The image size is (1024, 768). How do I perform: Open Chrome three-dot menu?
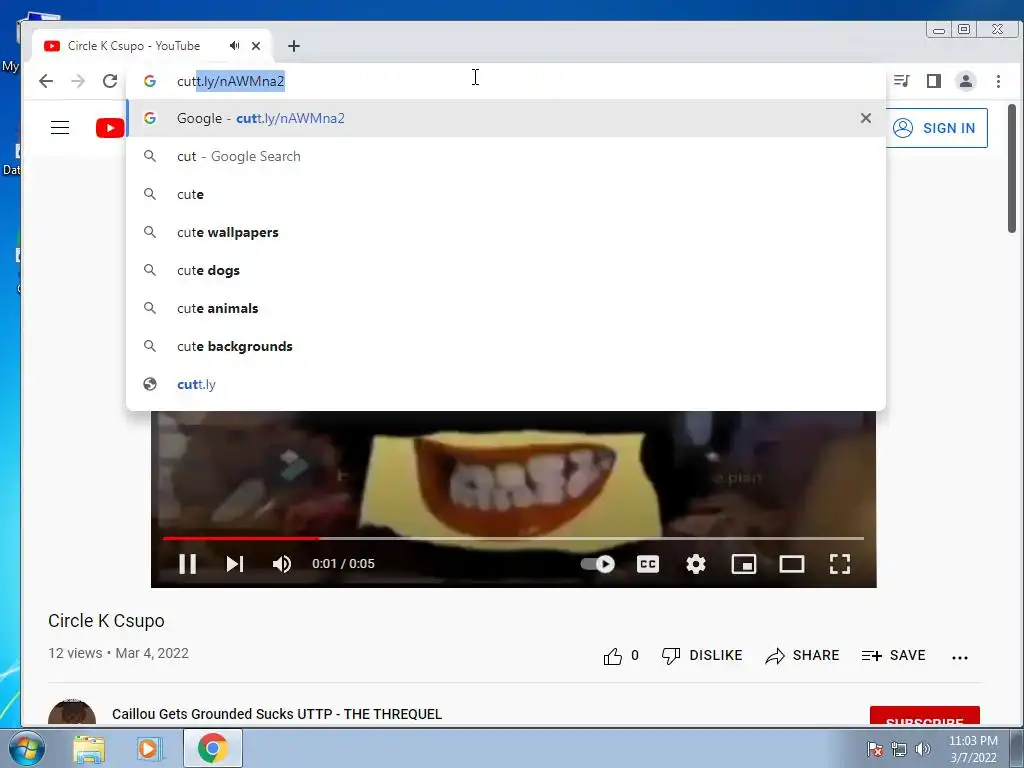point(998,81)
